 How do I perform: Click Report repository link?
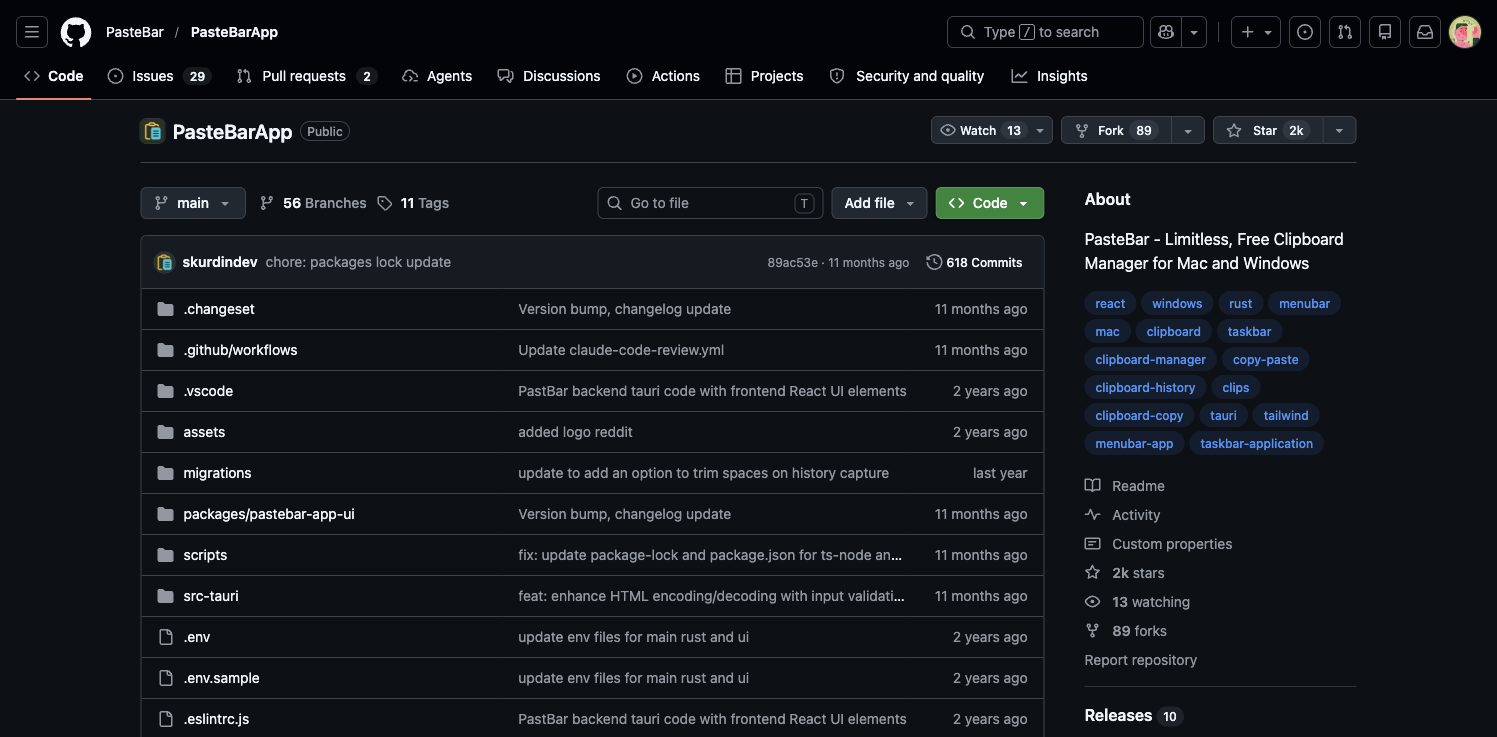[x=1140, y=660]
